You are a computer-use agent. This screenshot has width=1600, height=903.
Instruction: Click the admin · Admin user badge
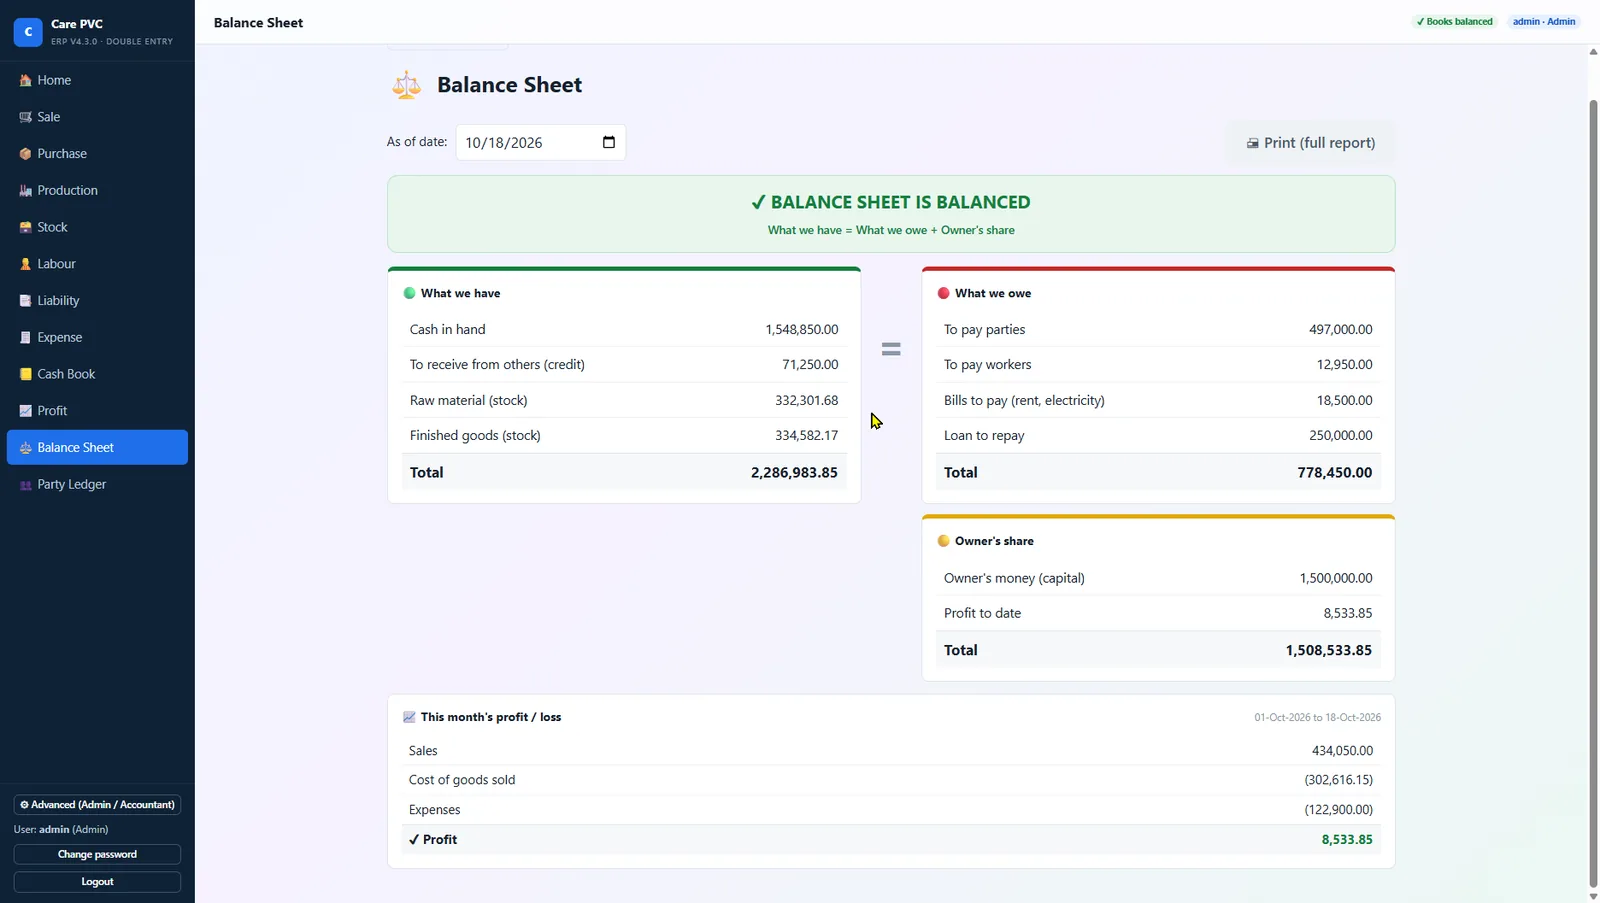1543,22
